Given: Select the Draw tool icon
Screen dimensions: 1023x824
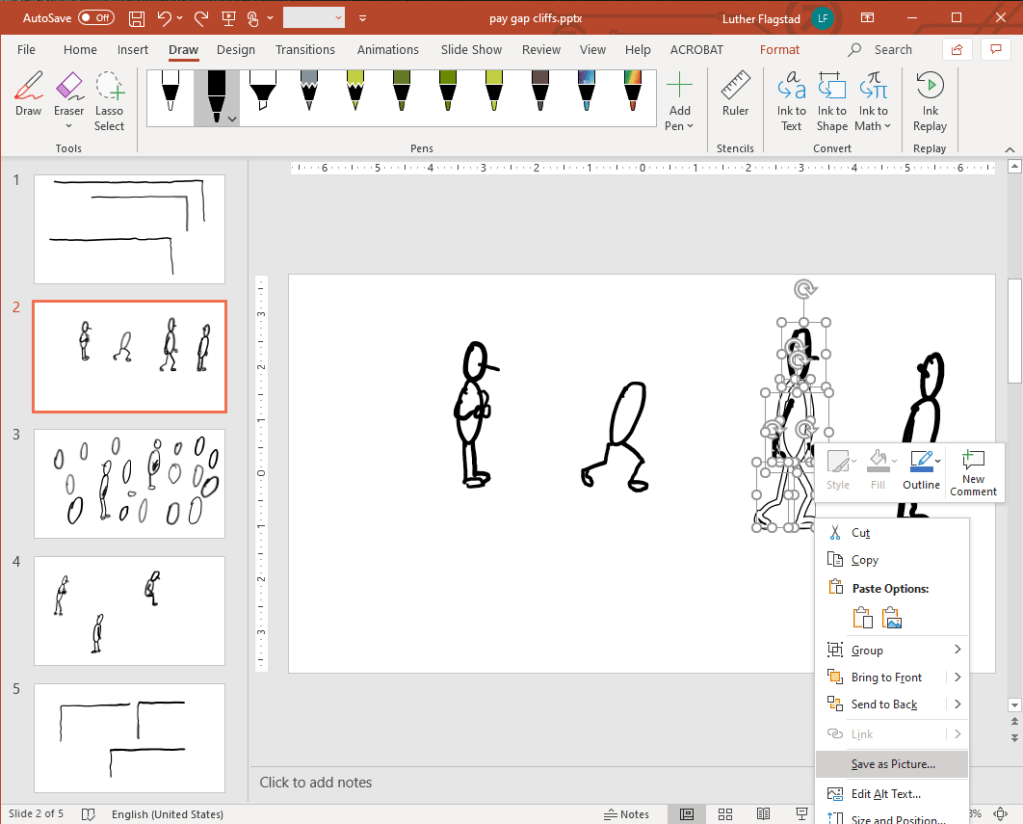Looking at the screenshot, I should (28, 96).
